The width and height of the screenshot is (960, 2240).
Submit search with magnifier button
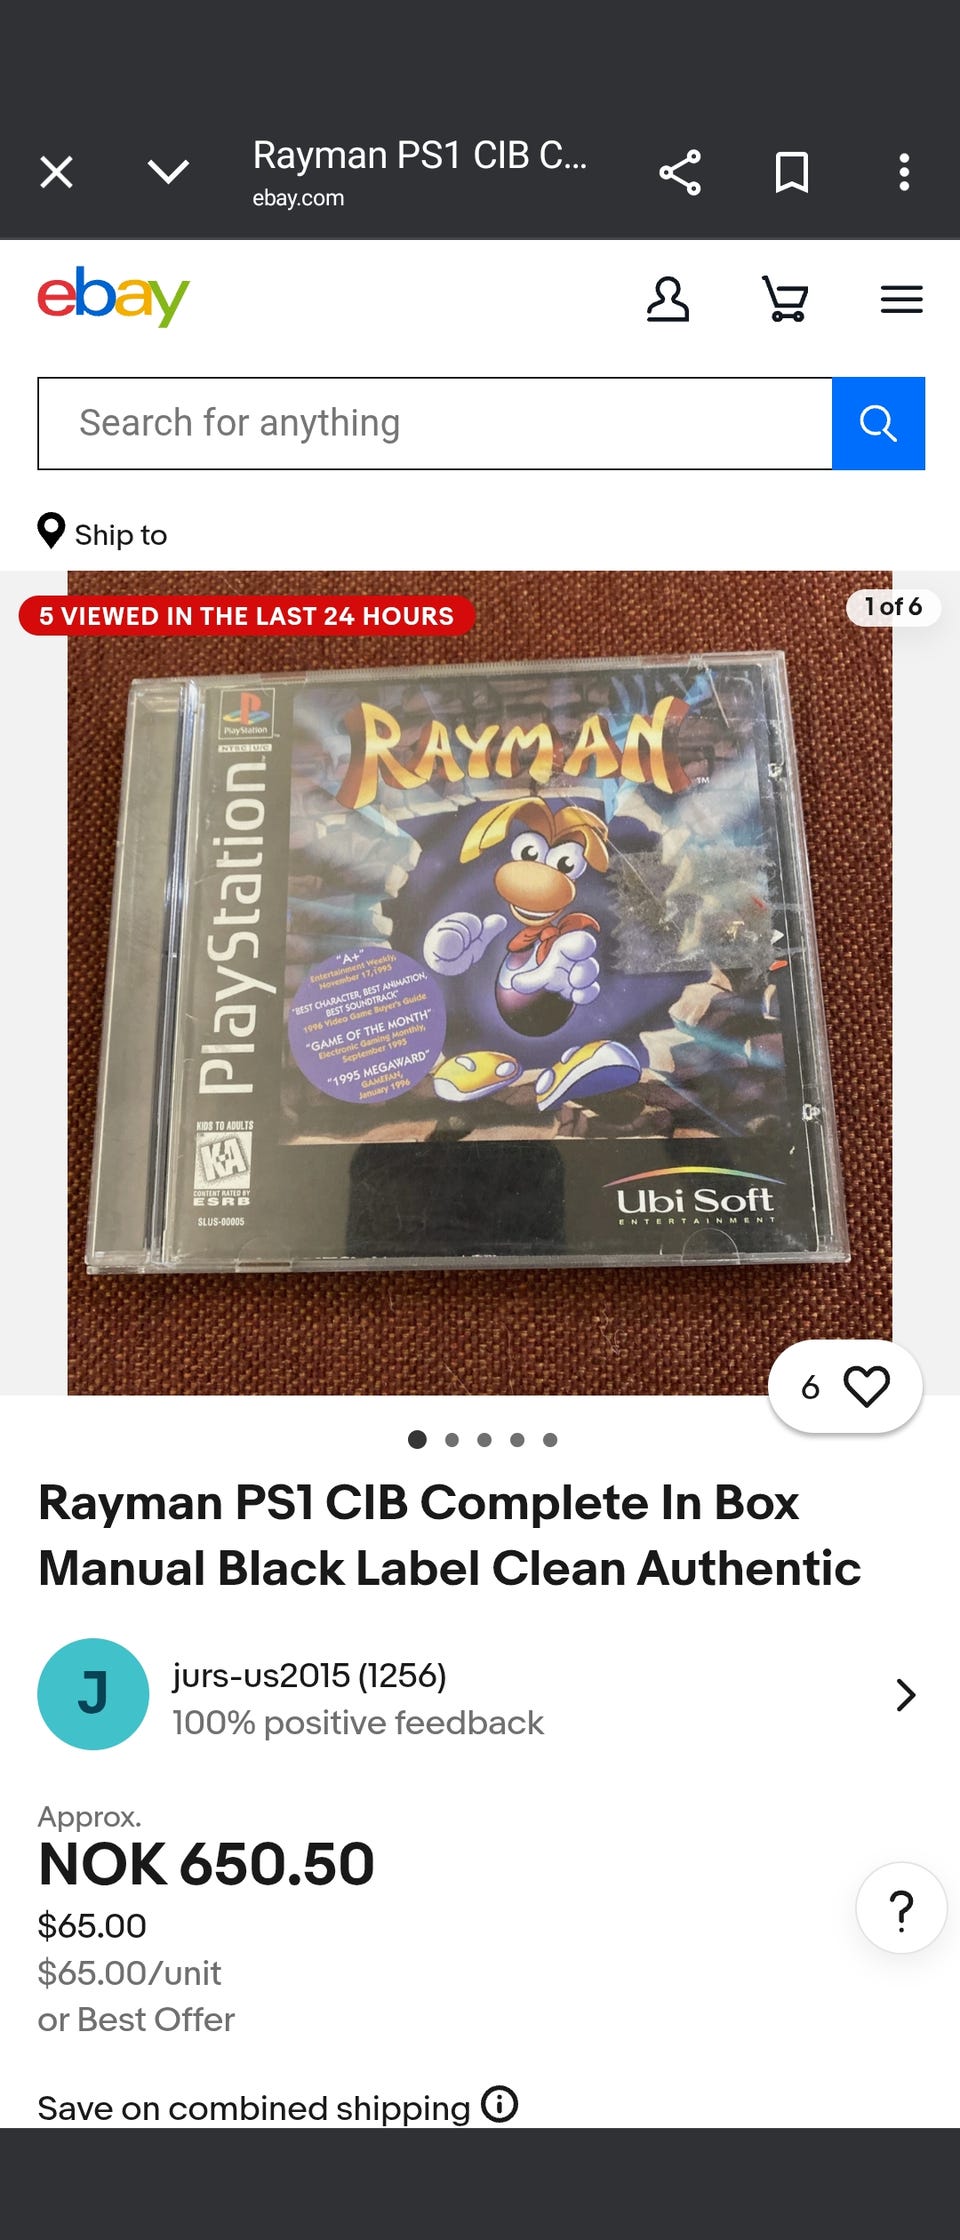coord(878,423)
